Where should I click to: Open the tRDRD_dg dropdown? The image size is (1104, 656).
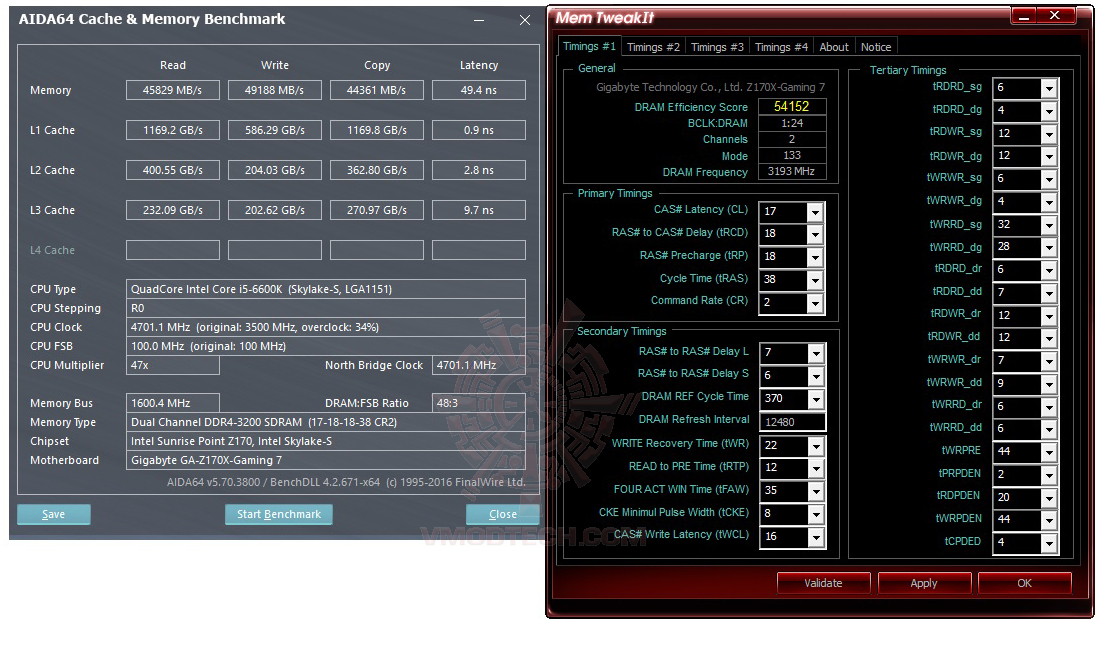(x=1049, y=111)
